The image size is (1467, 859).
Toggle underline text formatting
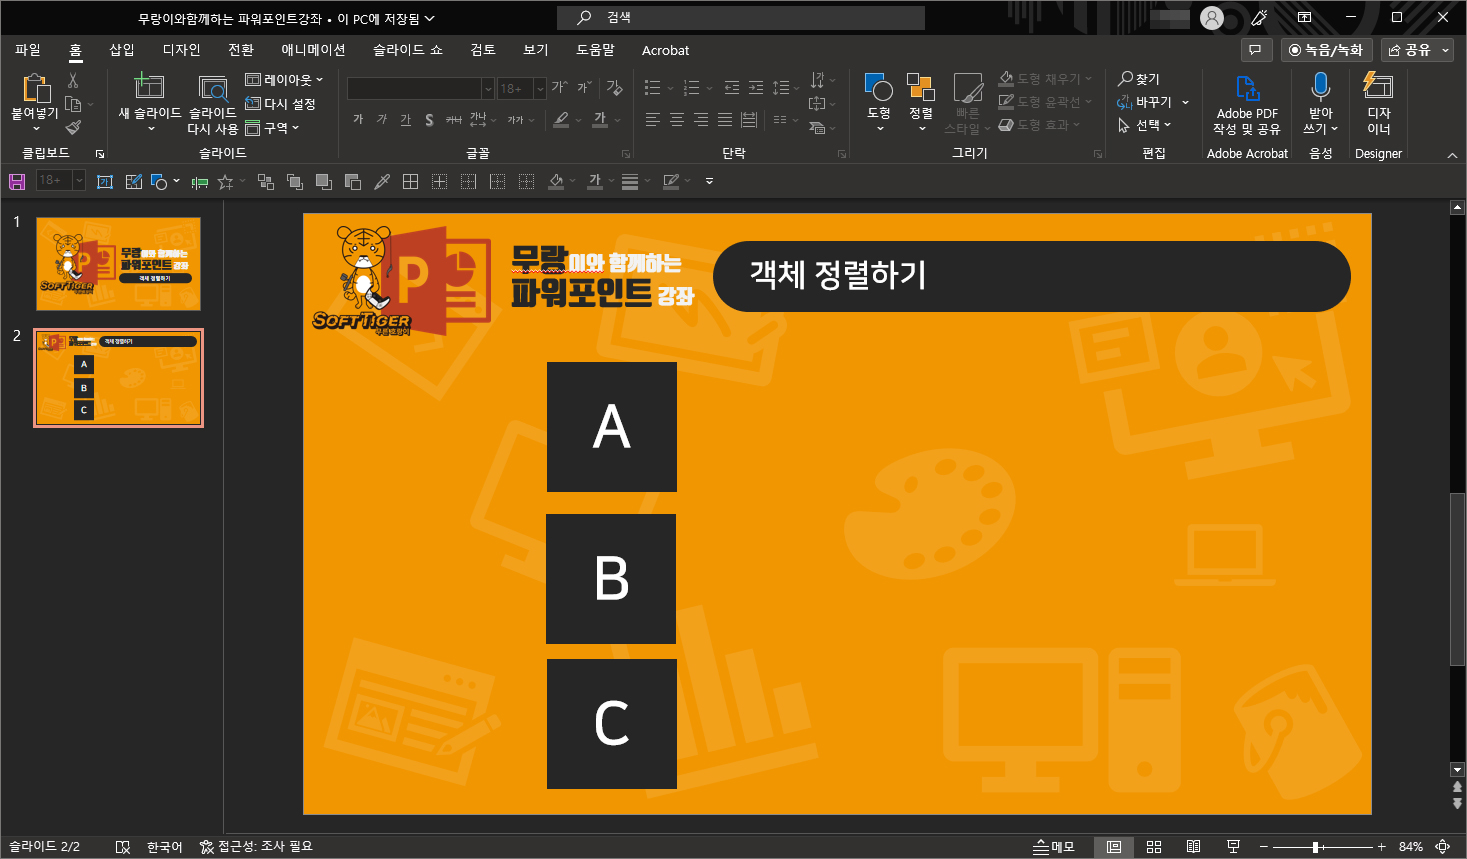(x=405, y=120)
